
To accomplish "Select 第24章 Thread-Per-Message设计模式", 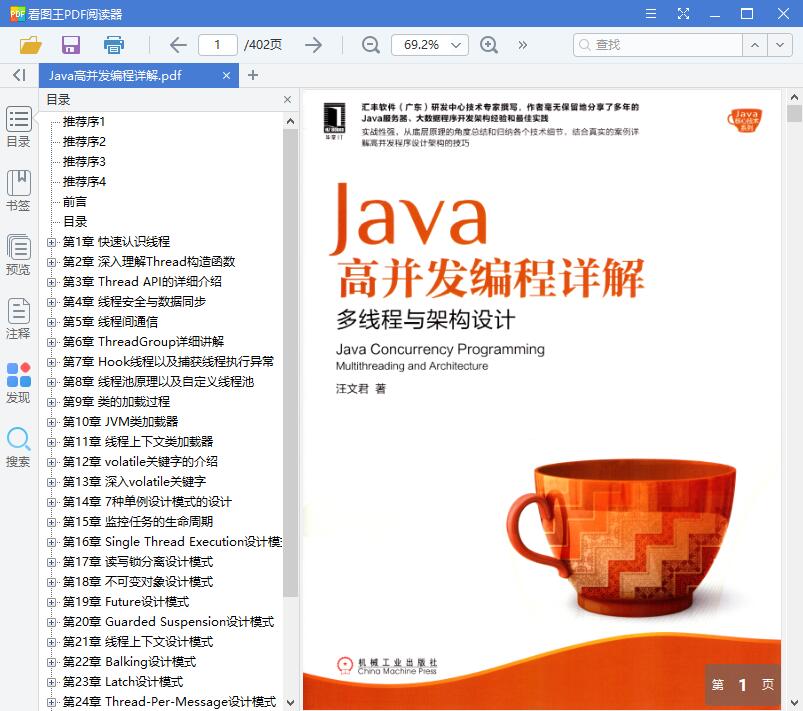I will (169, 701).
